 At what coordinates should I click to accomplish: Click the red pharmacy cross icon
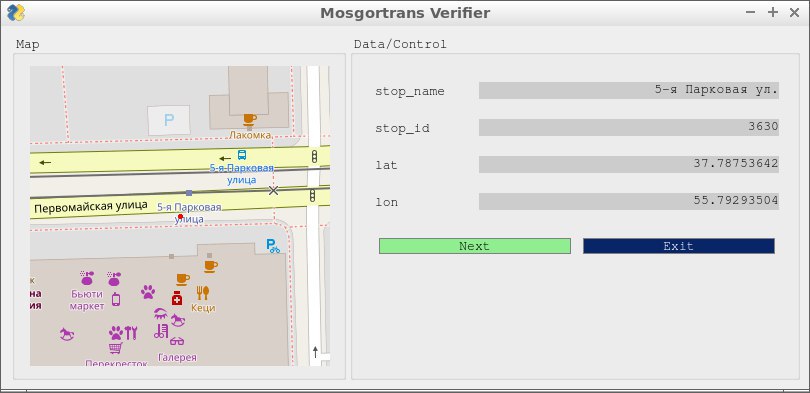177,298
